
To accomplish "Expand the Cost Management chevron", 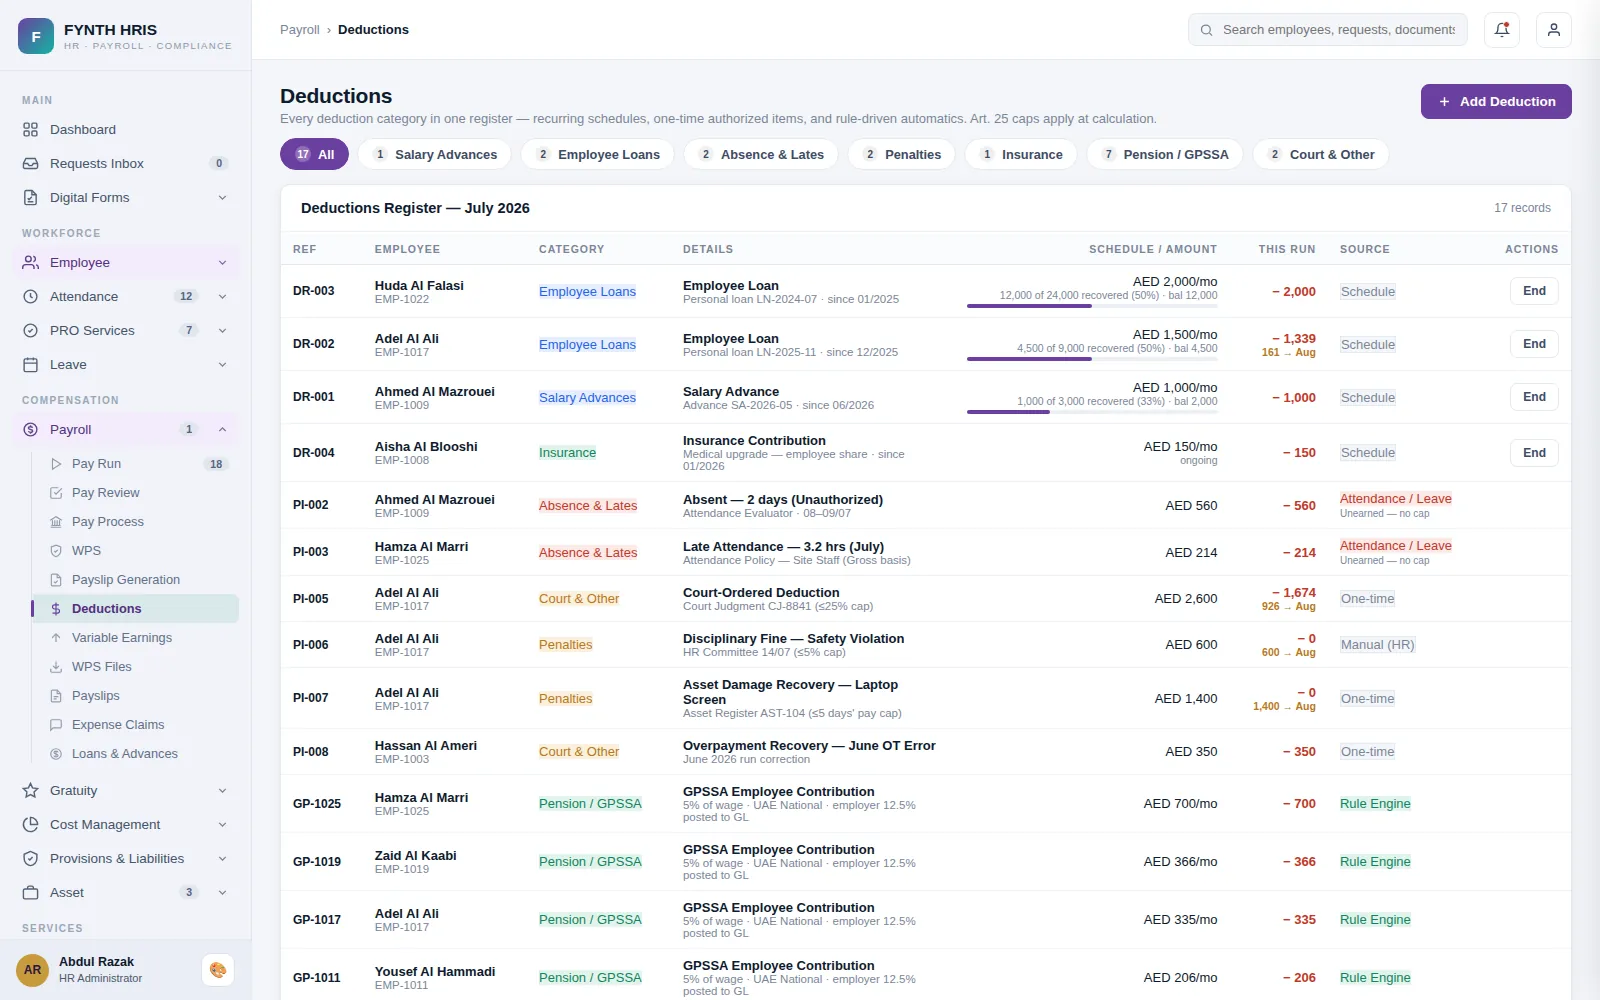I will (222, 825).
